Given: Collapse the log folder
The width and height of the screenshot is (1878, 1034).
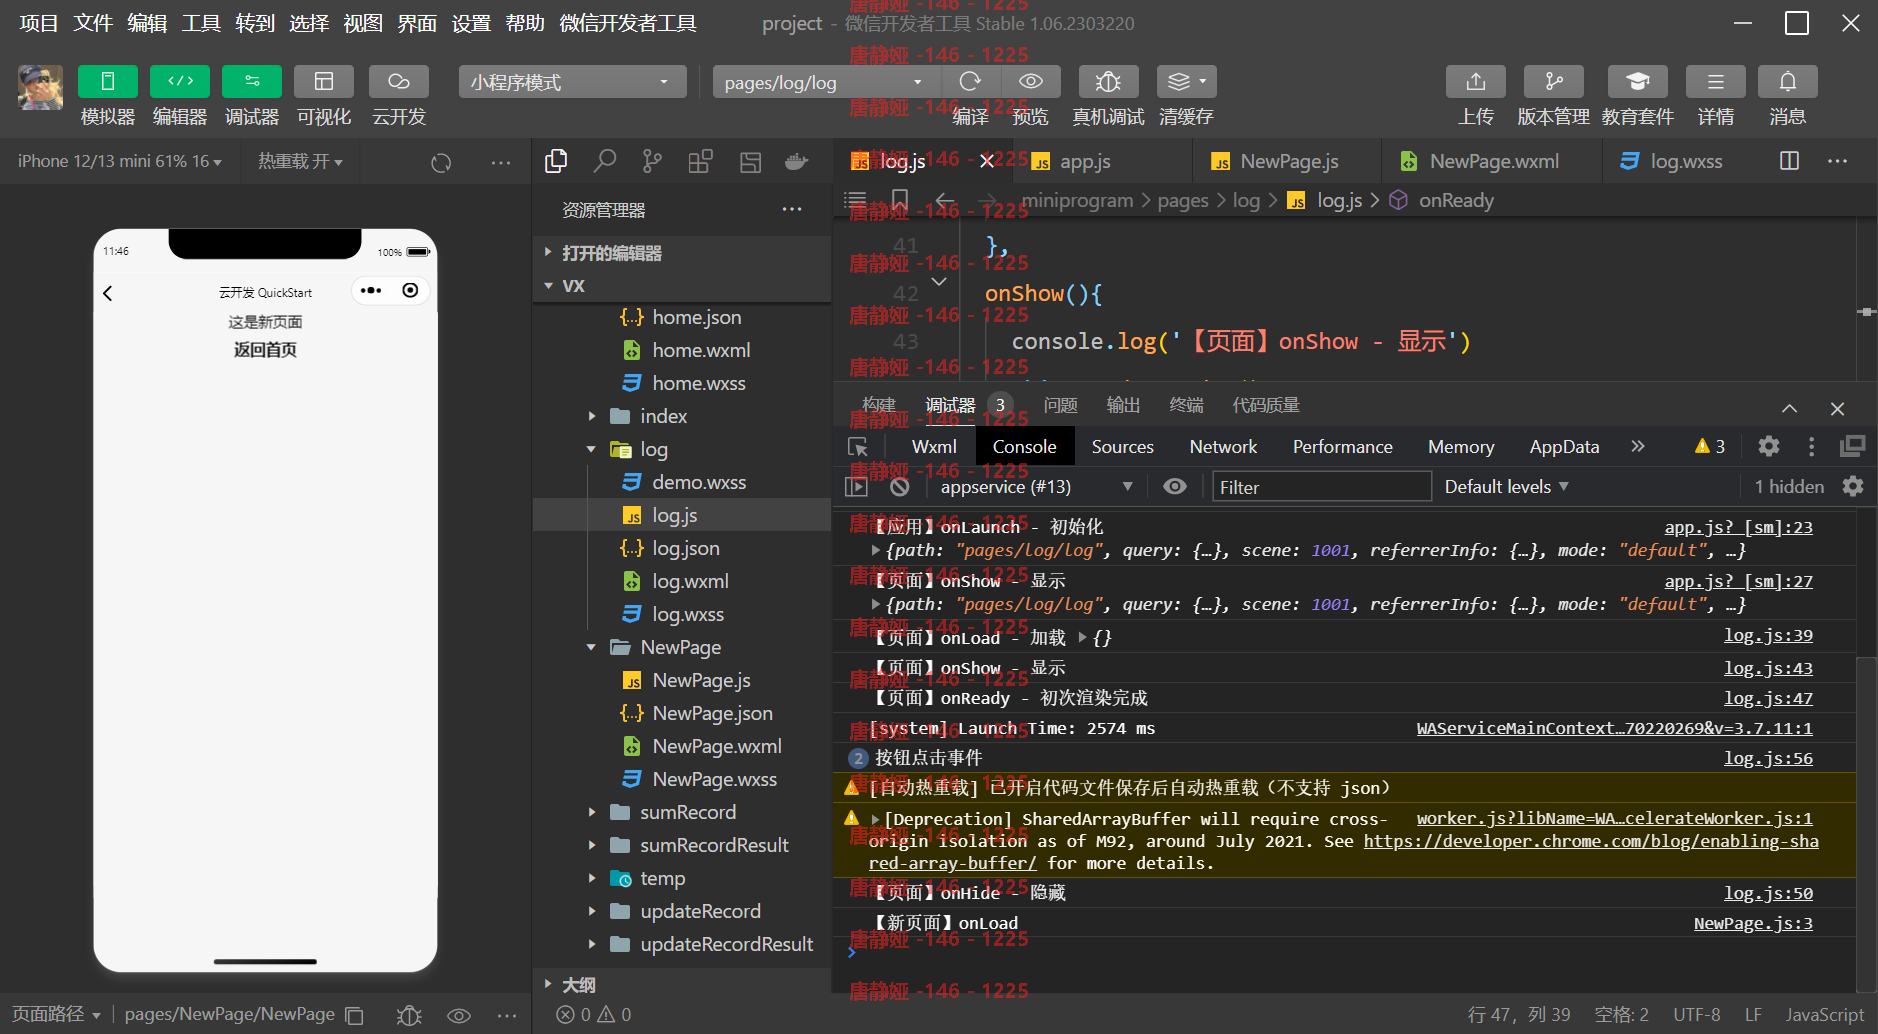Looking at the screenshot, I should [x=682, y=449].
